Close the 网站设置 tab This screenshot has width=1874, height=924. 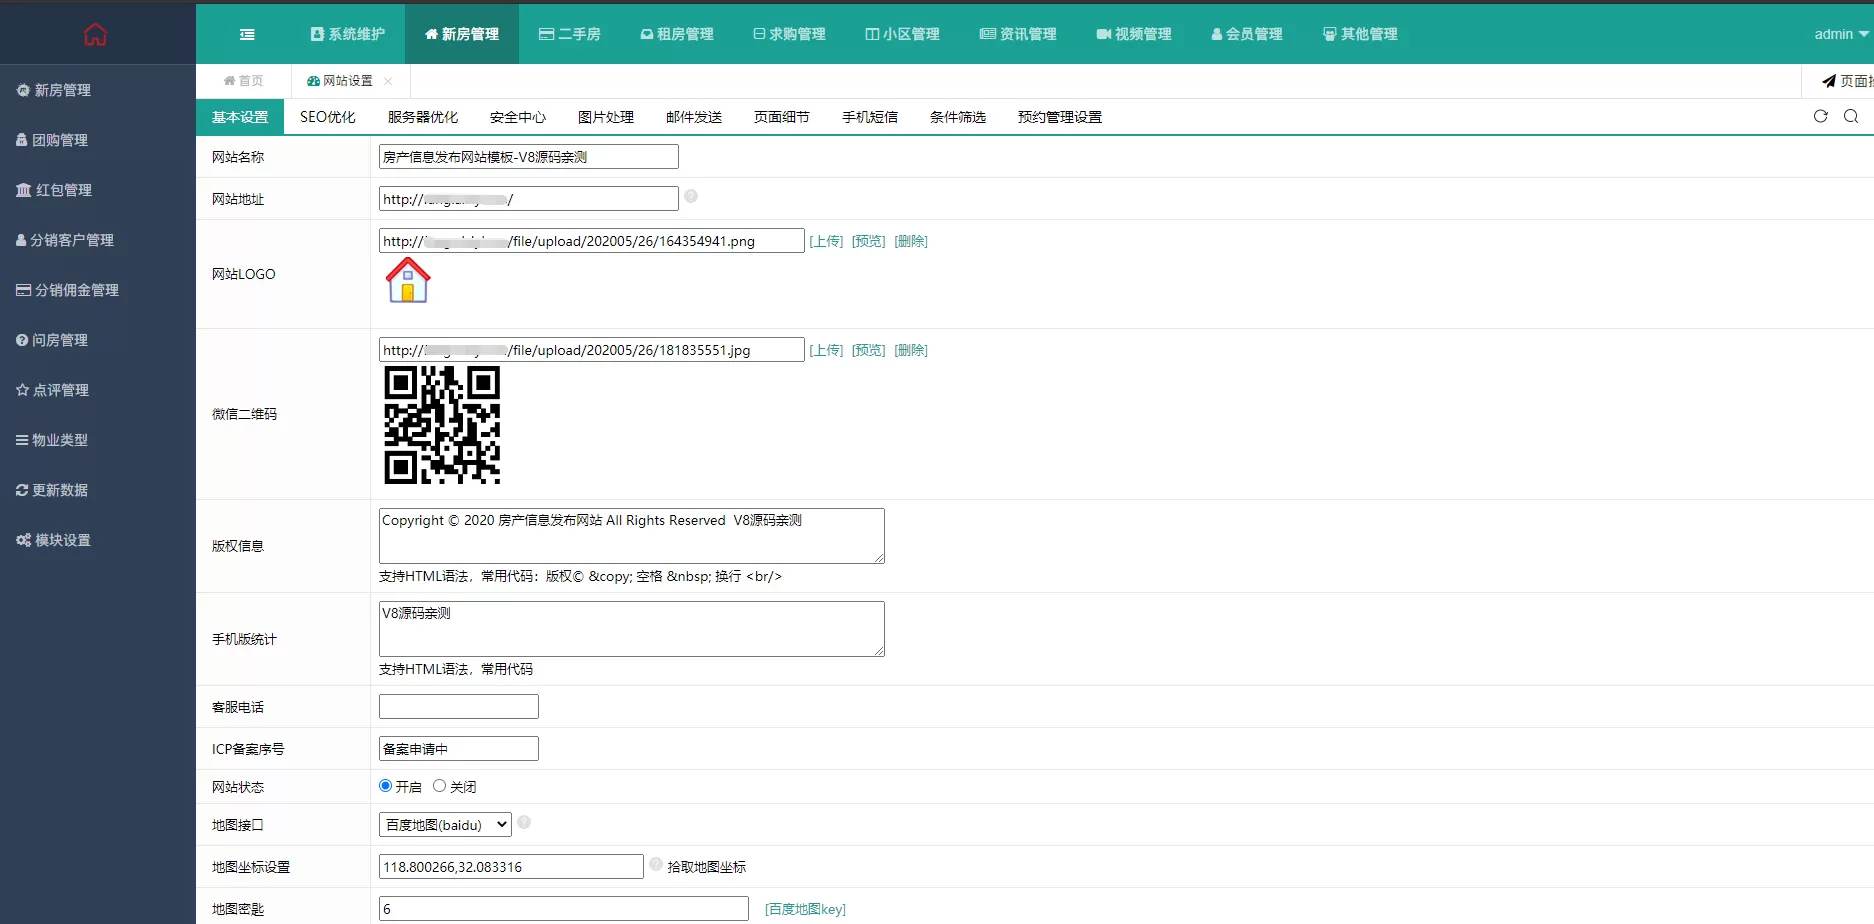pos(388,81)
